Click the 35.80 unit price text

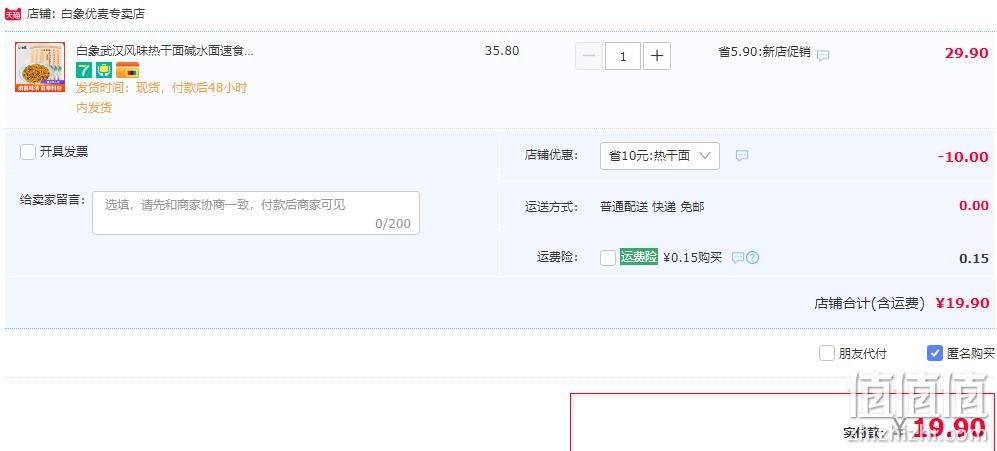click(502, 52)
